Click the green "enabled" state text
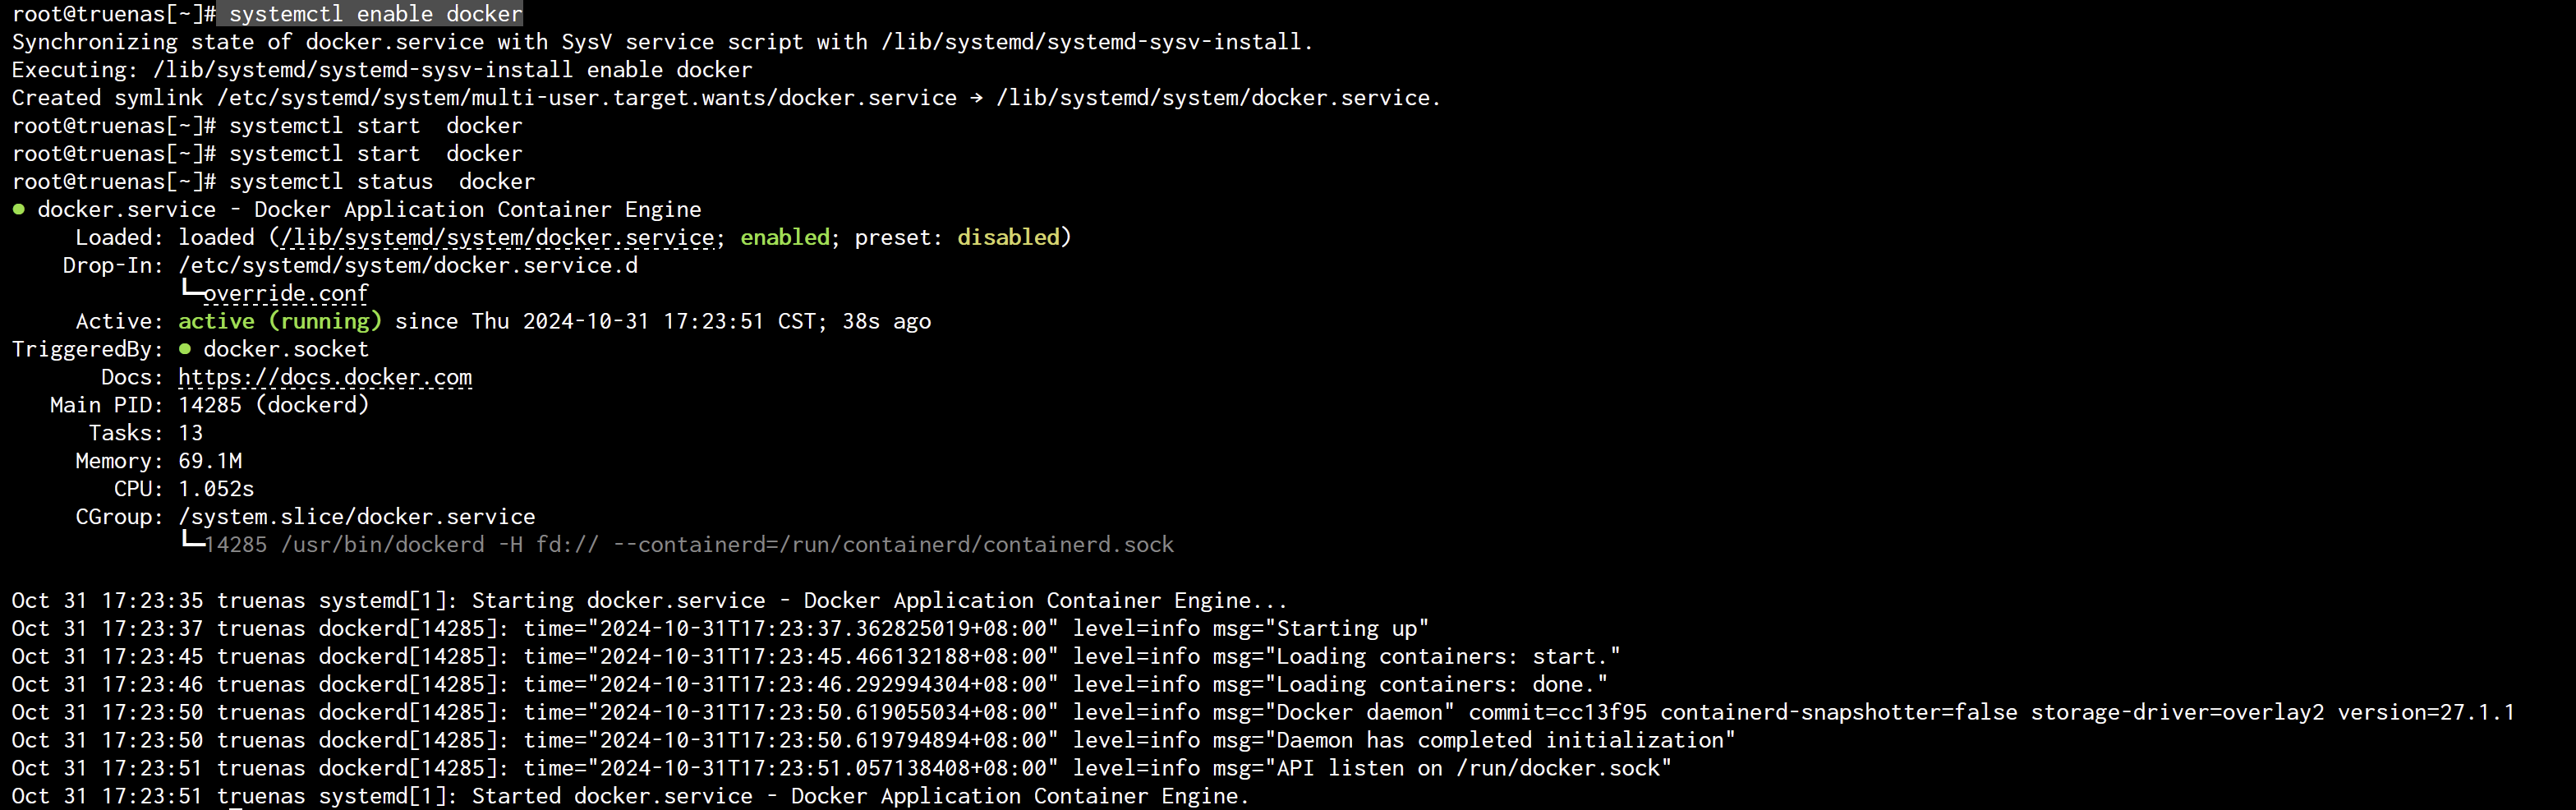This screenshot has height=810, width=2576. (785, 237)
